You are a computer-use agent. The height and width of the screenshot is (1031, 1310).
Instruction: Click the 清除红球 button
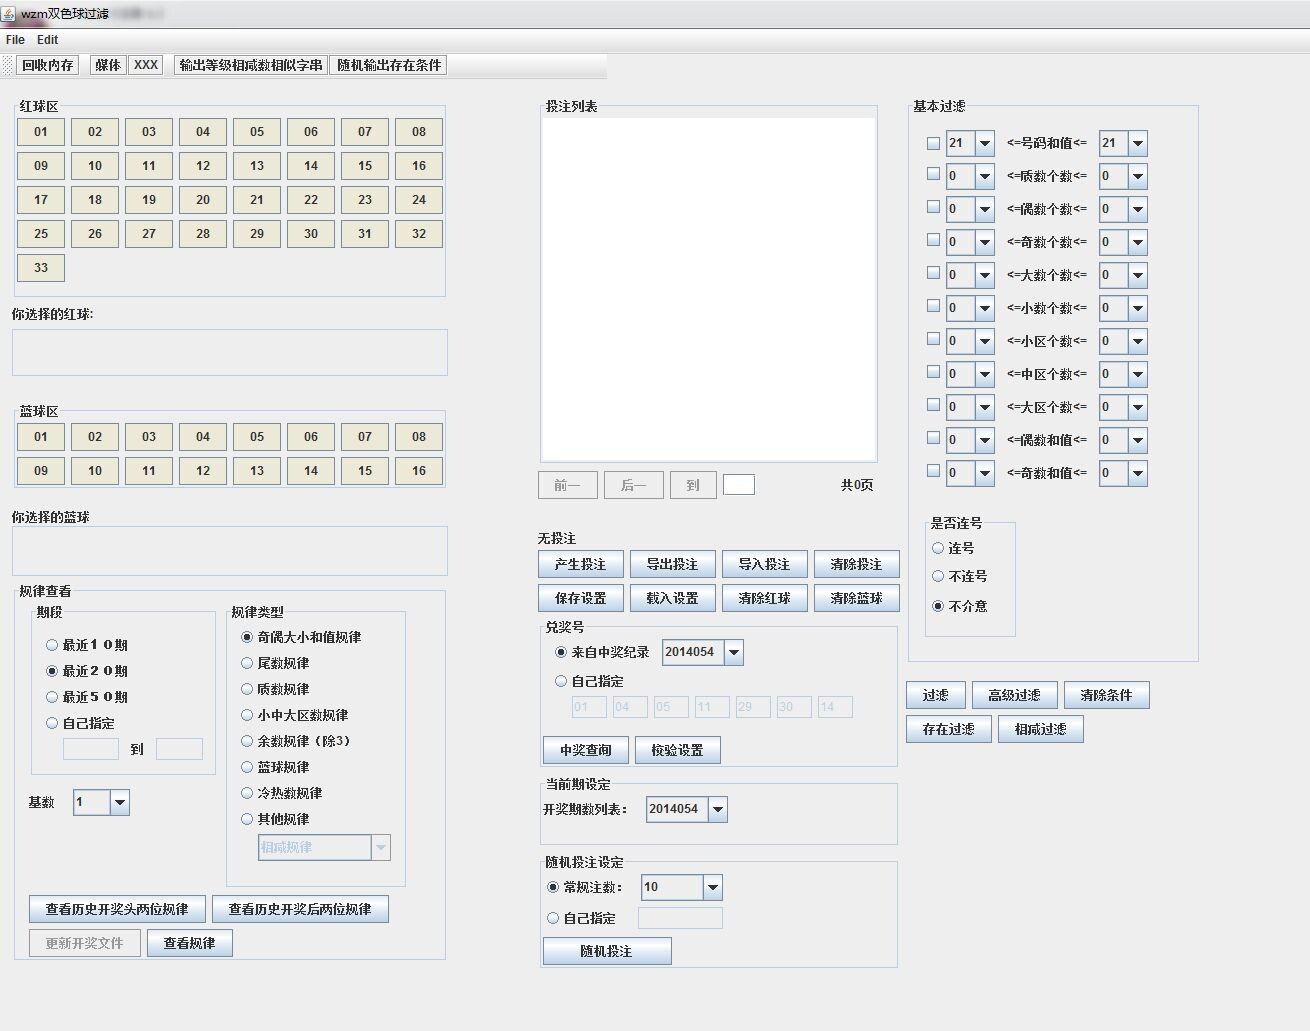click(x=764, y=598)
